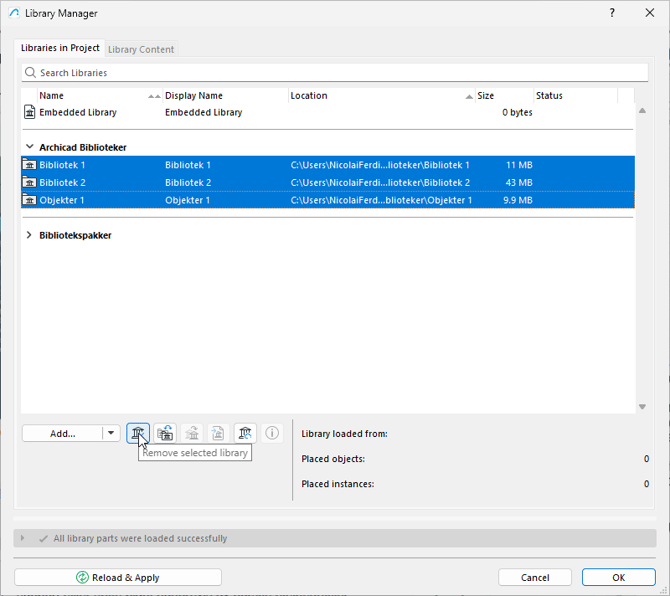Open the Add dropdown arrow

tap(111, 433)
